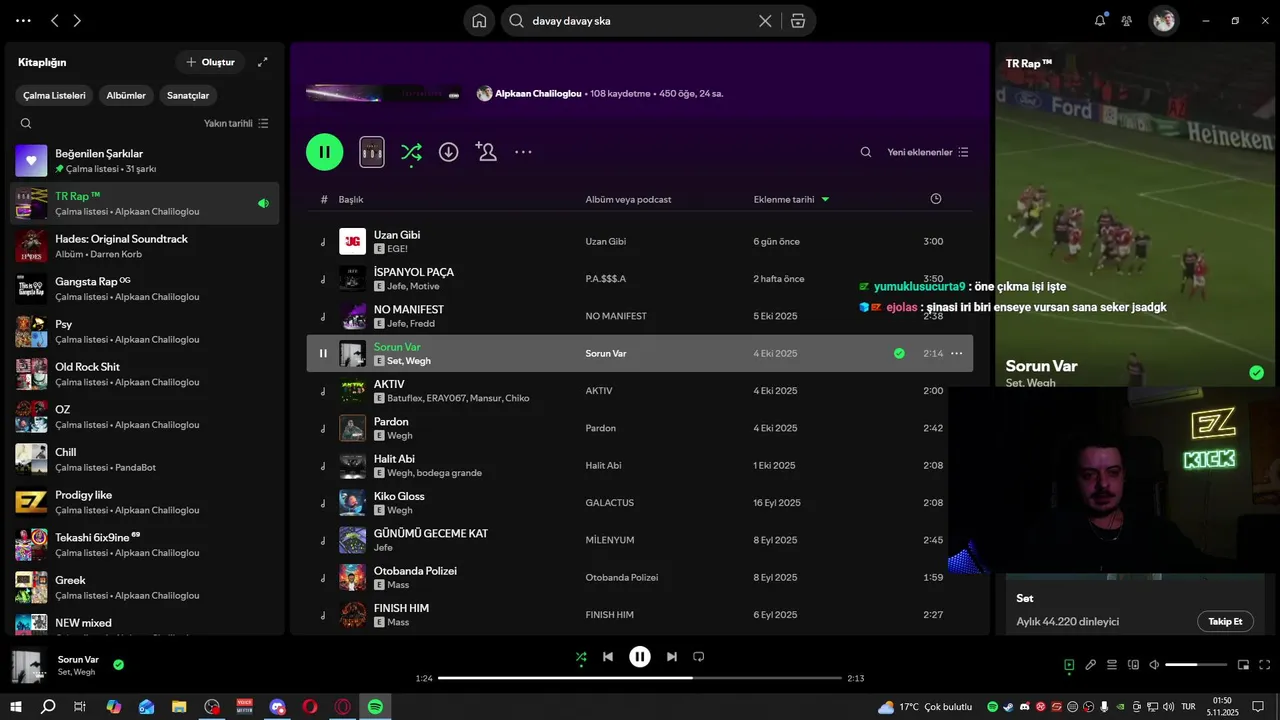Screen dimensions: 1280x720
Task: Toggle liked checkmark on Sorun Var row
Action: click(x=899, y=353)
